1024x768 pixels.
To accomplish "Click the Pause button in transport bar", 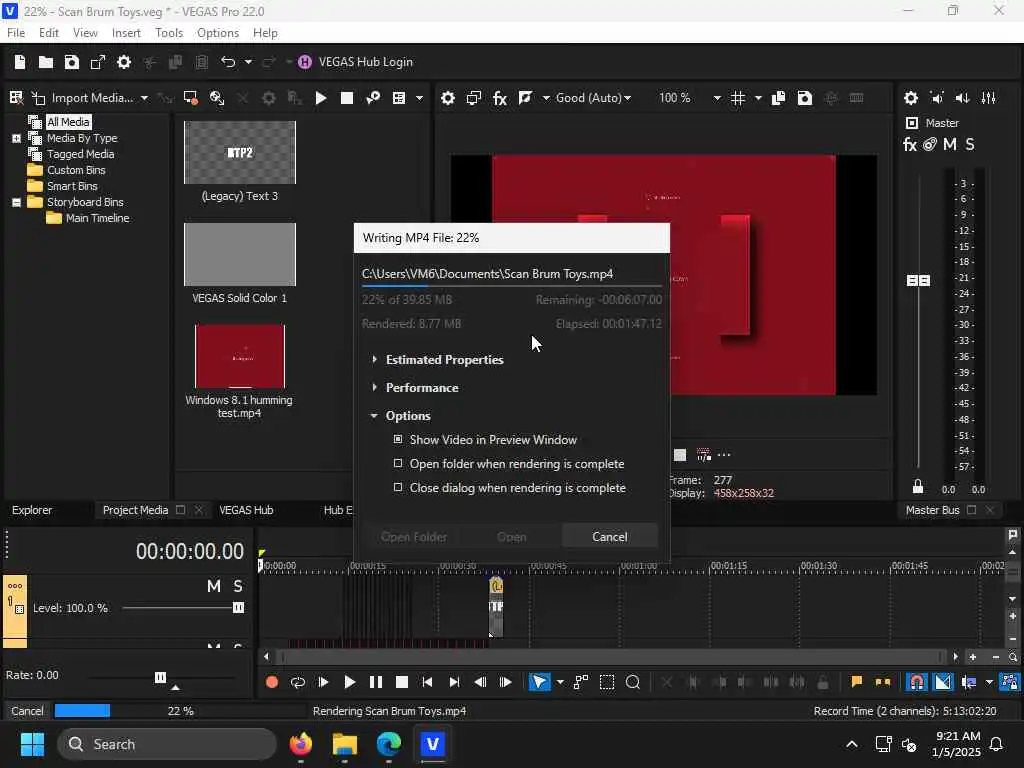I will (x=376, y=682).
